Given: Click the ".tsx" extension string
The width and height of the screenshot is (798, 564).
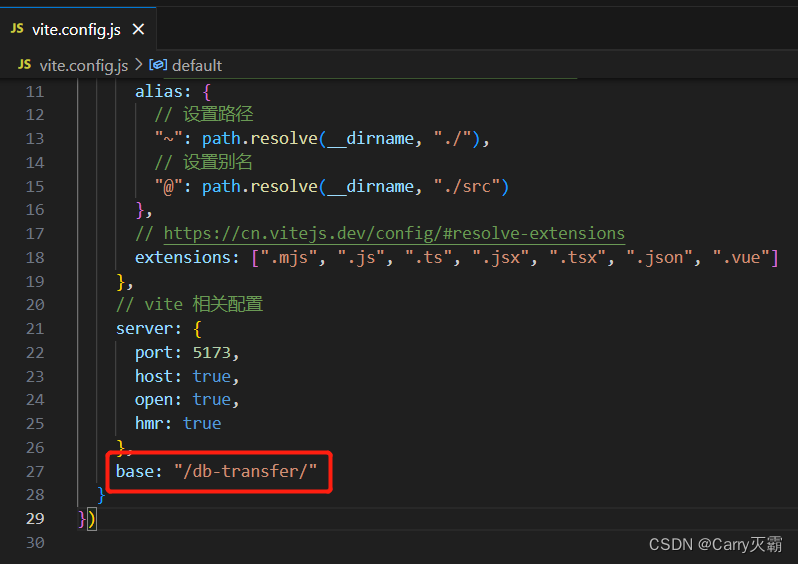Looking at the screenshot, I should point(578,258).
